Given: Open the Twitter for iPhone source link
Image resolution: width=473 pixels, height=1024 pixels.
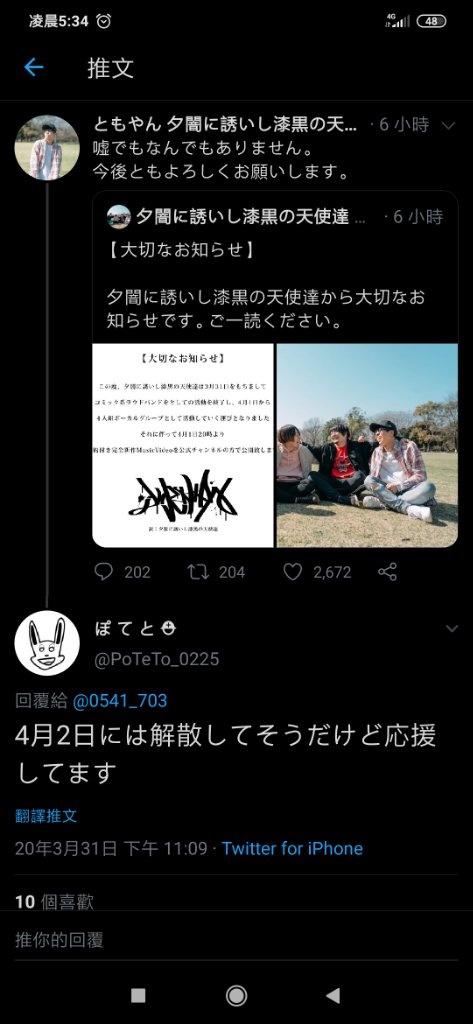Looking at the screenshot, I should [292, 848].
